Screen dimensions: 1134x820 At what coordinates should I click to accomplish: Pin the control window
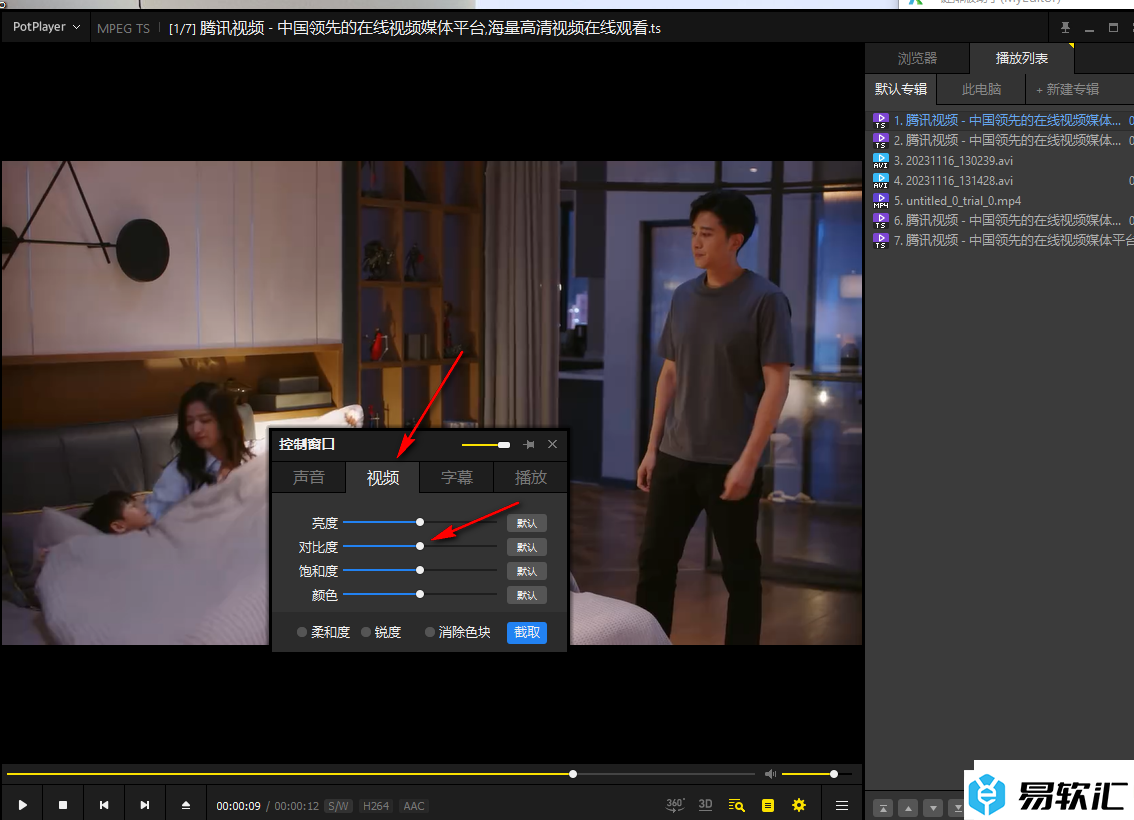coord(529,445)
